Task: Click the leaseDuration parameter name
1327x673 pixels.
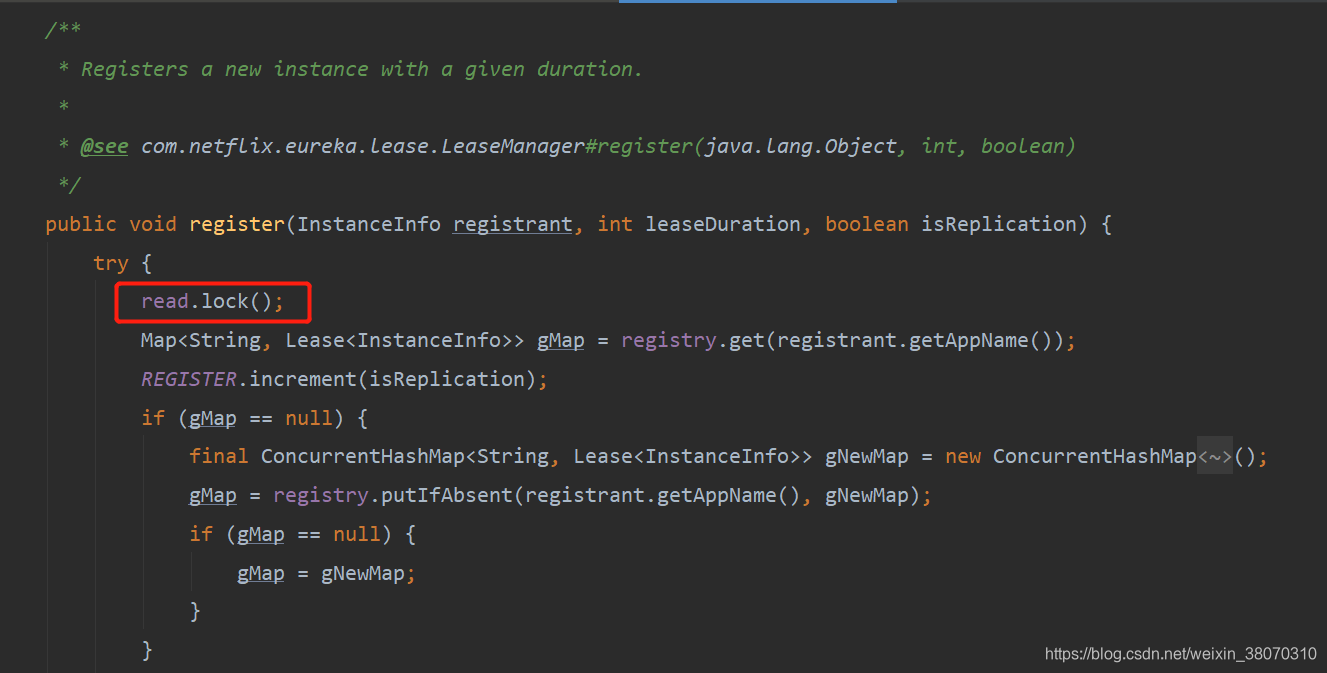Action: click(722, 224)
